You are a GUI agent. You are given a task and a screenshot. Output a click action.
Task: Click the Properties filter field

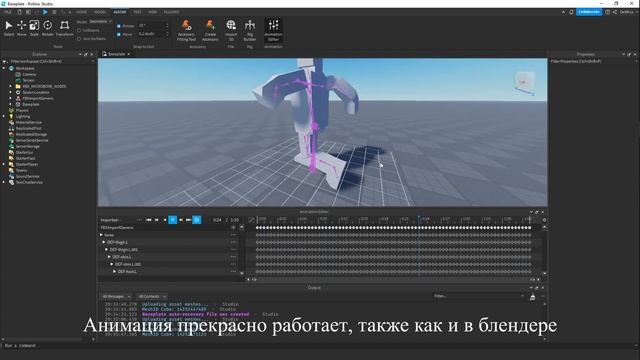coord(593,61)
